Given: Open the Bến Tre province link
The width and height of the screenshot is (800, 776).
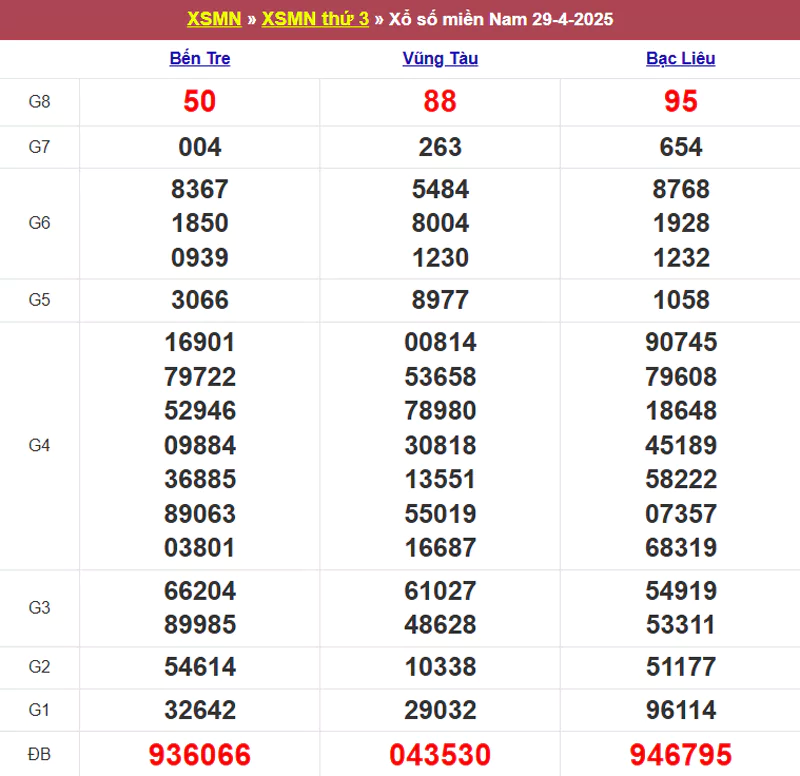Looking at the screenshot, I should (x=200, y=58).
